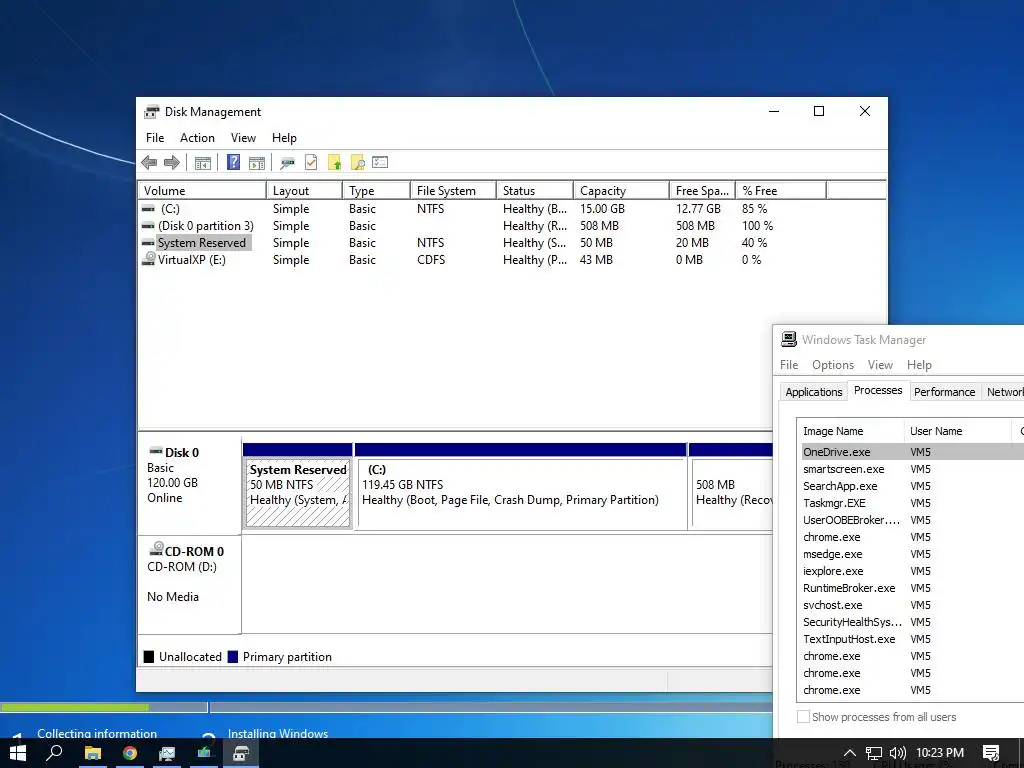The width and height of the screenshot is (1024, 768).
Task: Enable Show processes from all users
Action: coord(803,716)
